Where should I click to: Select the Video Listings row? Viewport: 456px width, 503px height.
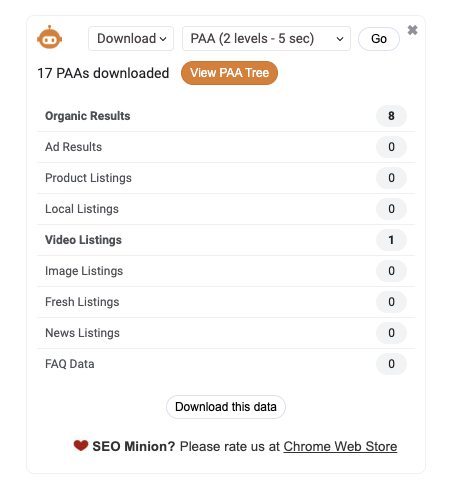tap(226, 240)
